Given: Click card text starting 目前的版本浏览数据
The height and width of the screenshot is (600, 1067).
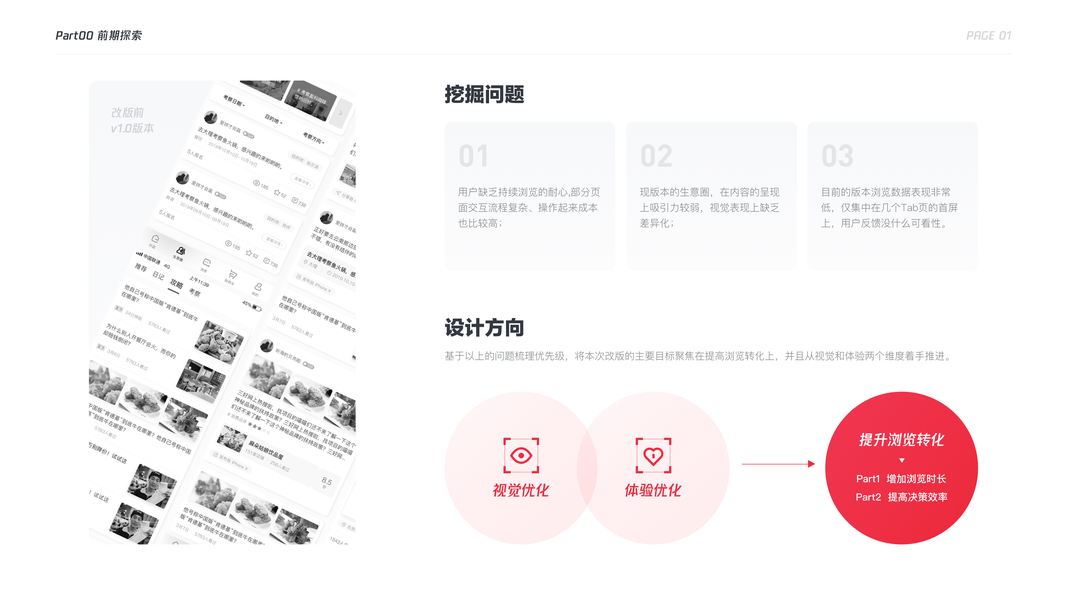Looking at the screenshot, I should click(889, 207).
